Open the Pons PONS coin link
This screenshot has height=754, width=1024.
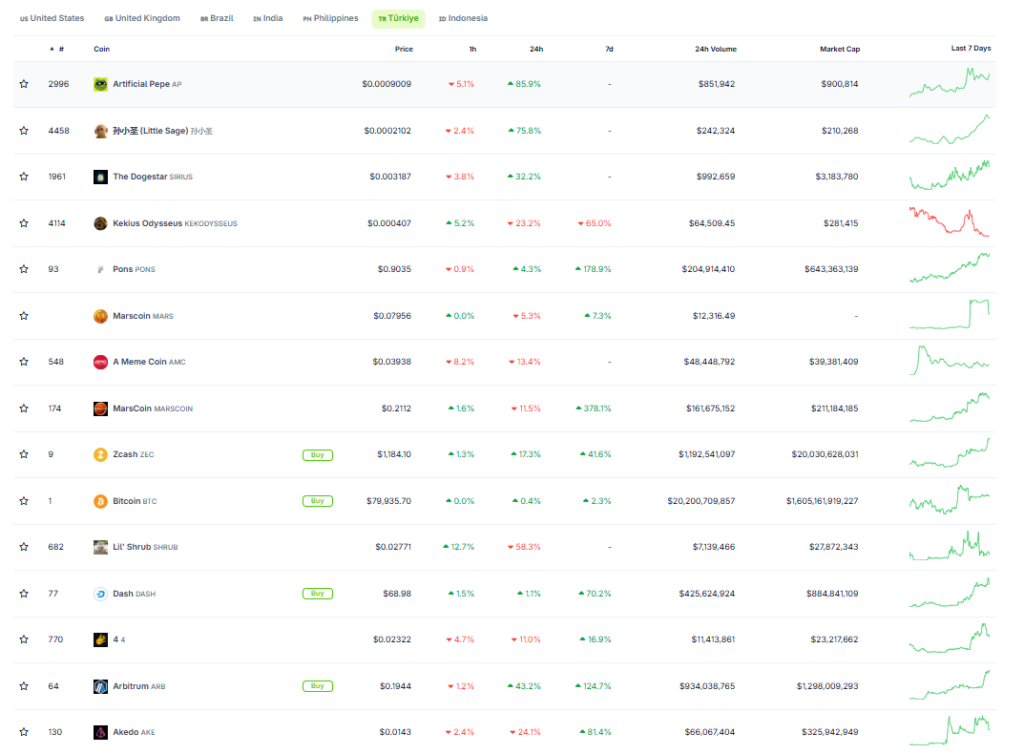[134, 269]
